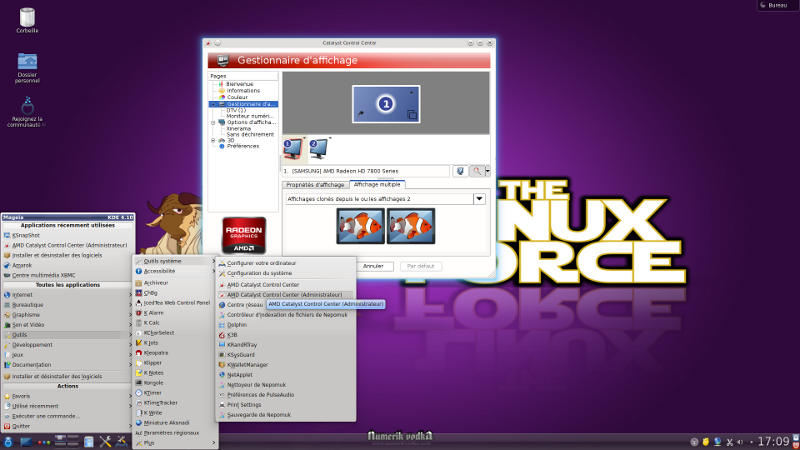Click the Radeon Graphics AMD logo

coord(244,235)
